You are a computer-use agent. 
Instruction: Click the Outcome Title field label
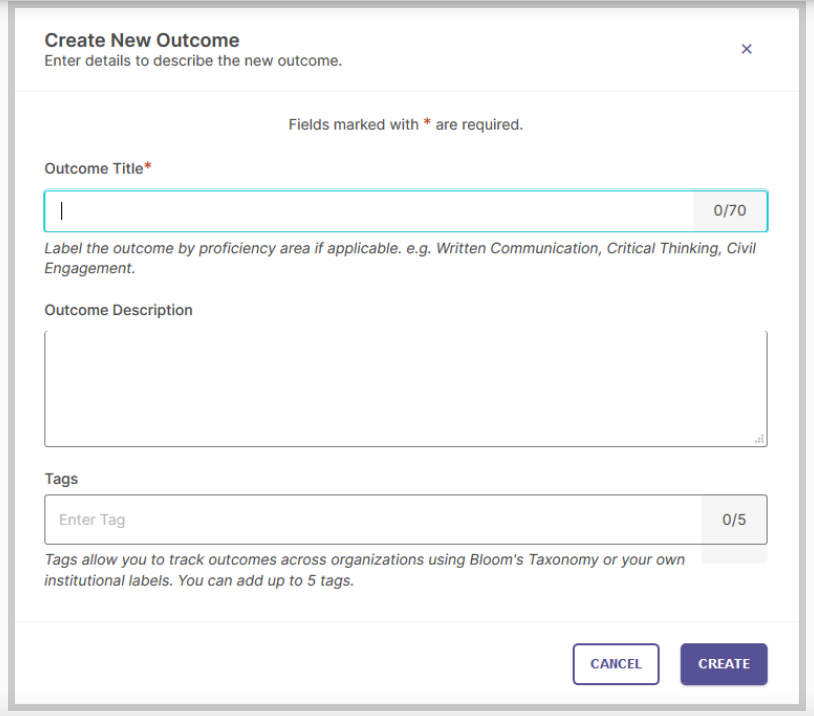coord(95,168)
